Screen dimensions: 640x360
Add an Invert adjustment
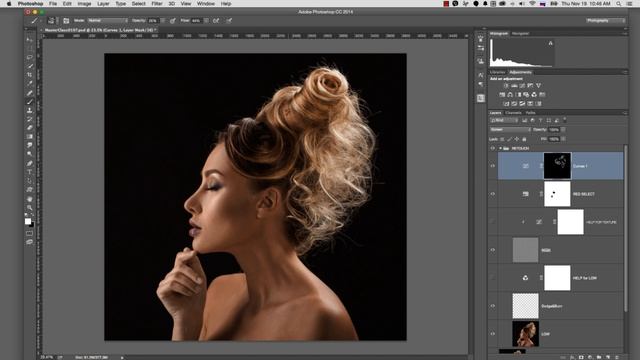[x=506, y=104]
